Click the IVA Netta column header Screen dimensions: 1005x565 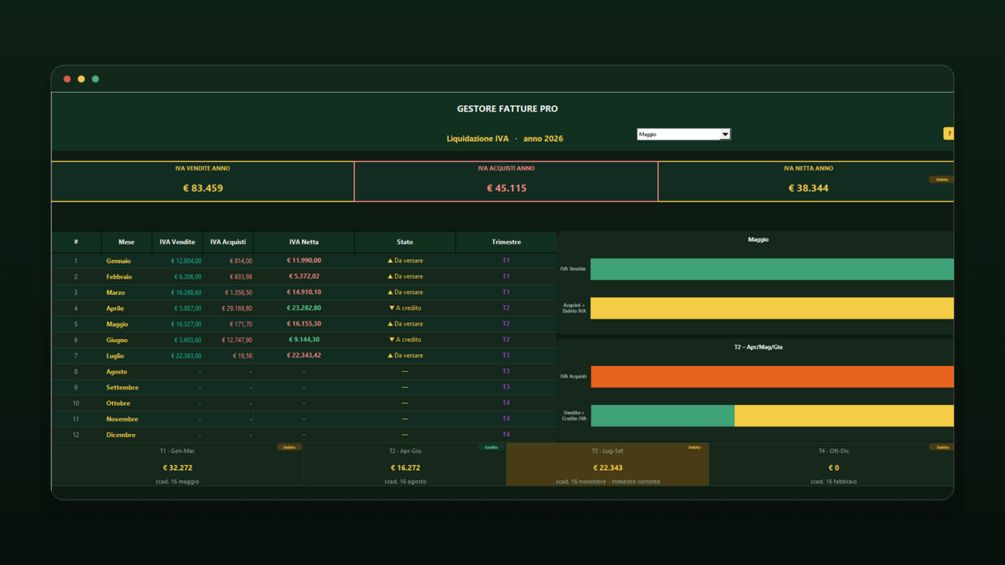(x=304, y=242)
